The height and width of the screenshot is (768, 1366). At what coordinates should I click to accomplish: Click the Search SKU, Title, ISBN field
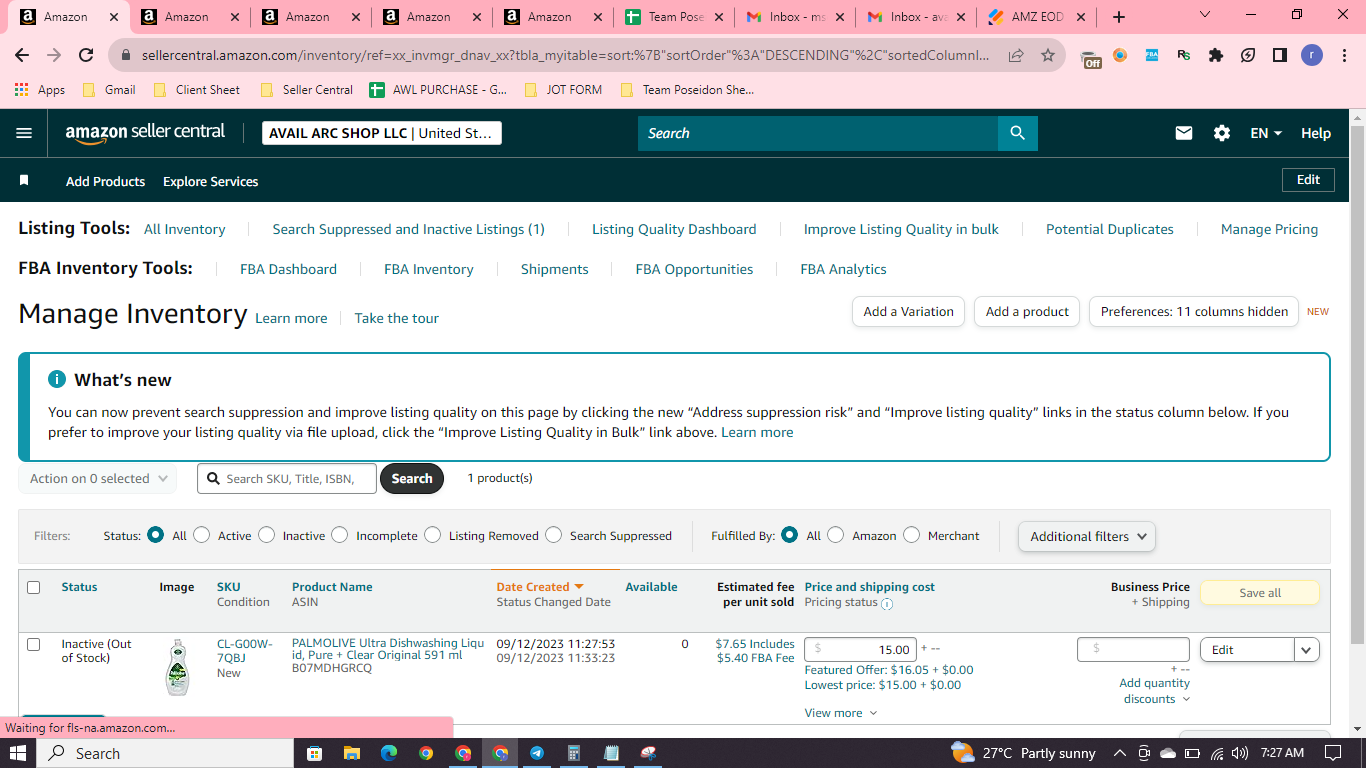[287, 479]
